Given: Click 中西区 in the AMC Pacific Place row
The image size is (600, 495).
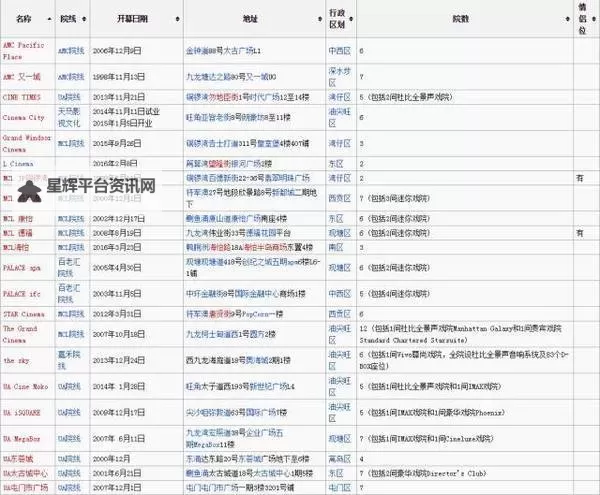Looking at the screenshot, I should click(340, 51).
